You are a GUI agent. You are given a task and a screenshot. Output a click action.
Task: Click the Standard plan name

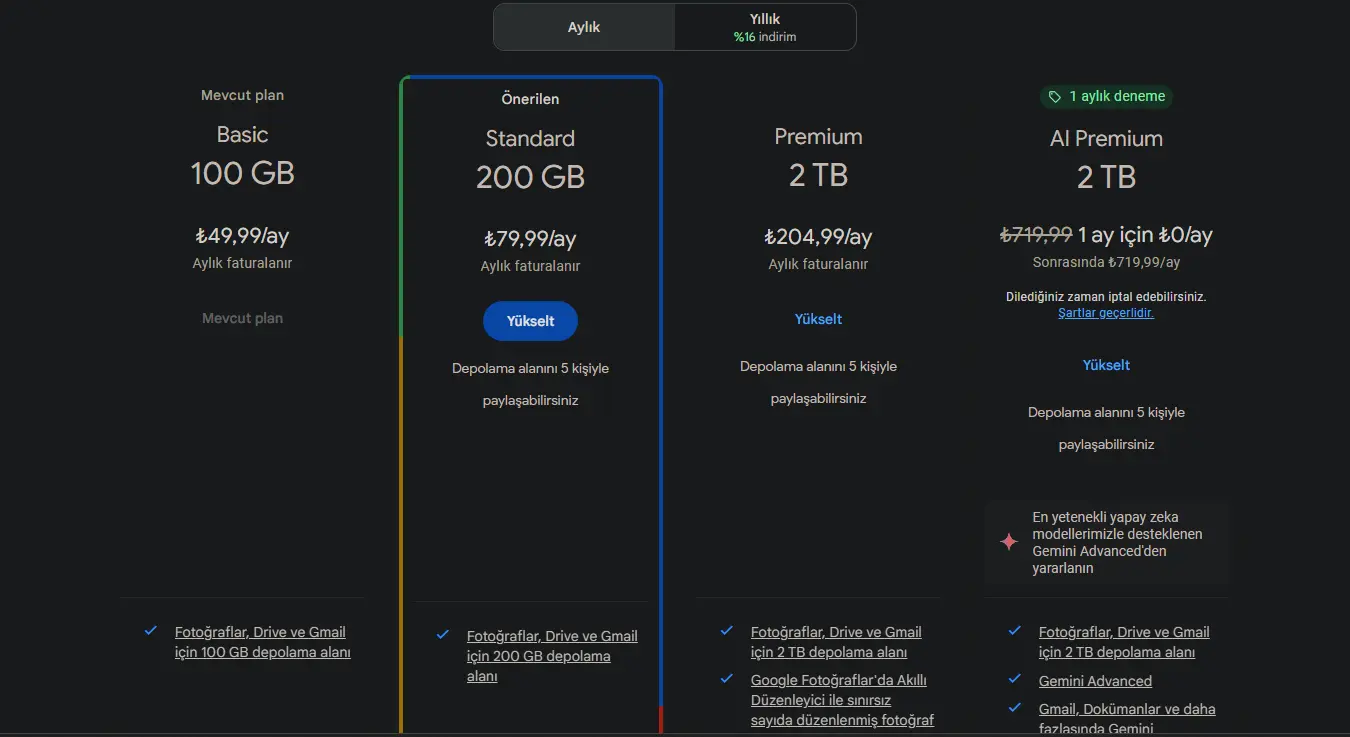(530, 138)
